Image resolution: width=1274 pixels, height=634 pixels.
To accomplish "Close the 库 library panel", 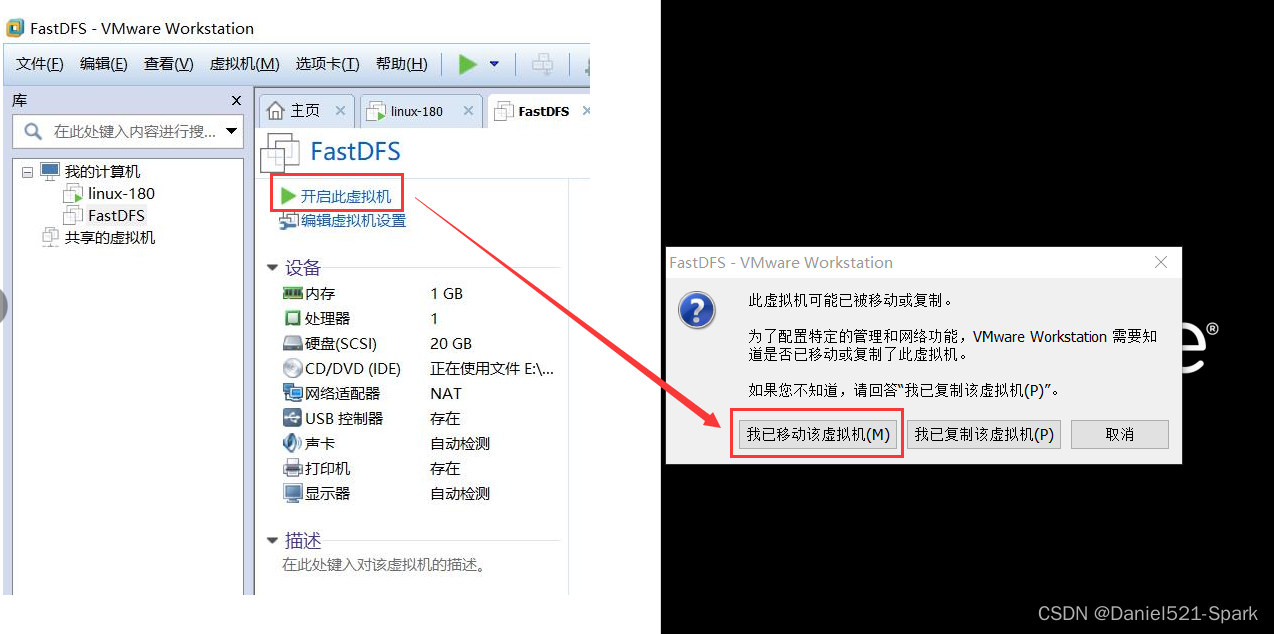I will pos(236,101).
